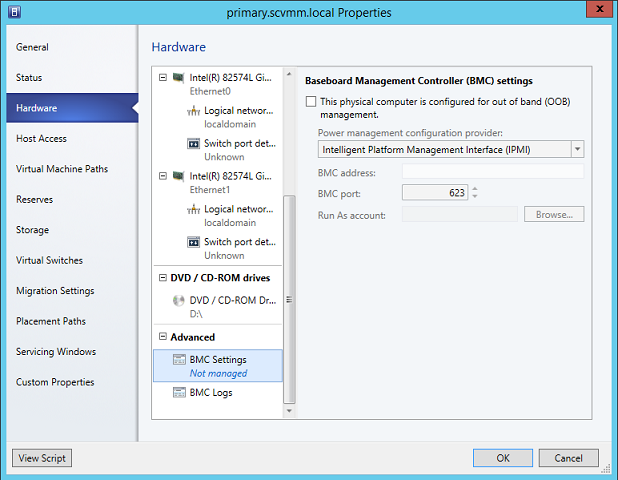
Task: Collapse the Ethernet0 adapter node
Action: 164,78
